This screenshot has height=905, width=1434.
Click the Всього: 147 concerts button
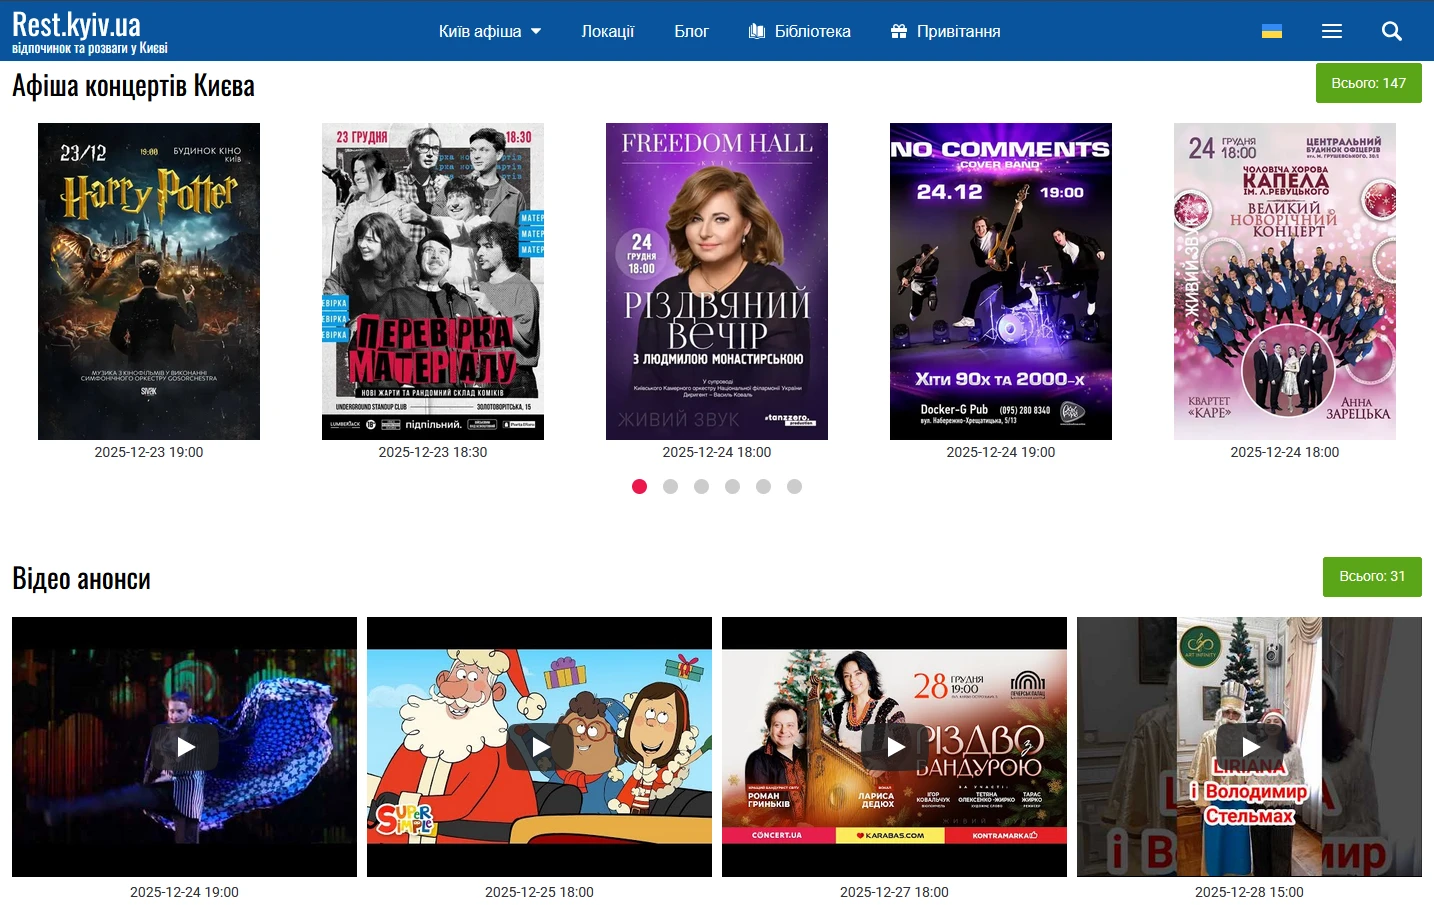[1368, 83]
